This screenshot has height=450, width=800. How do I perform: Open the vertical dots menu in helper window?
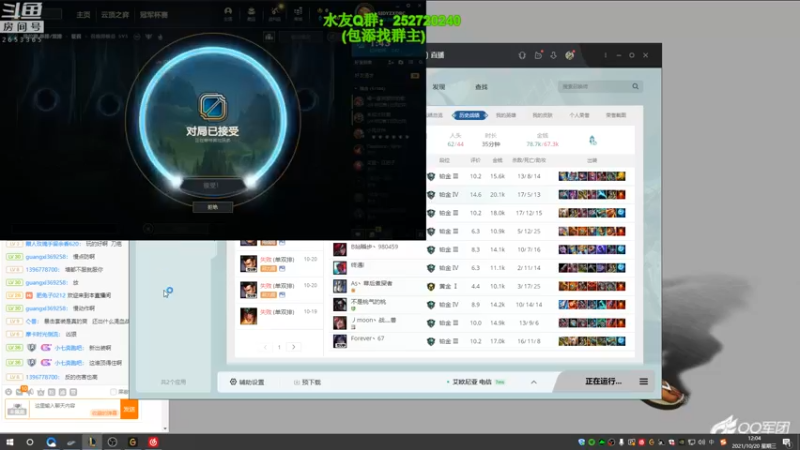click(x=606, y=55)
